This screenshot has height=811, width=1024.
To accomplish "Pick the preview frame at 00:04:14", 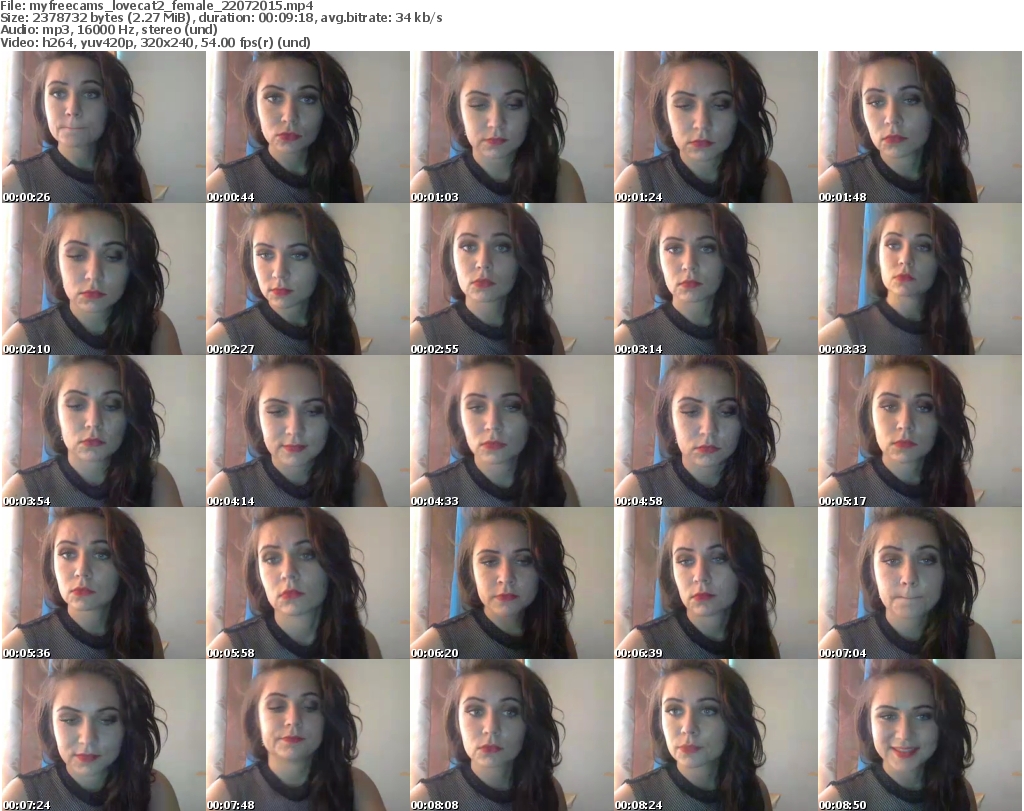I will tap(308, 432).
